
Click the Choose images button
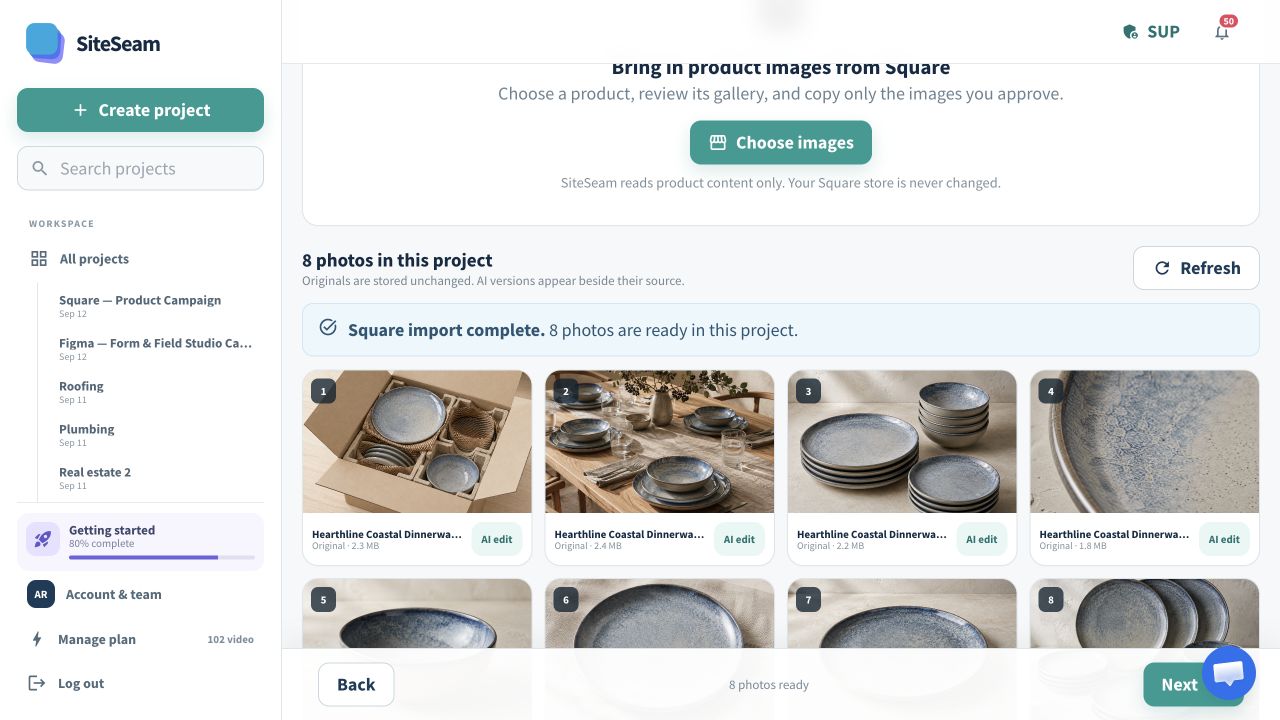click(x=781, y=143)
